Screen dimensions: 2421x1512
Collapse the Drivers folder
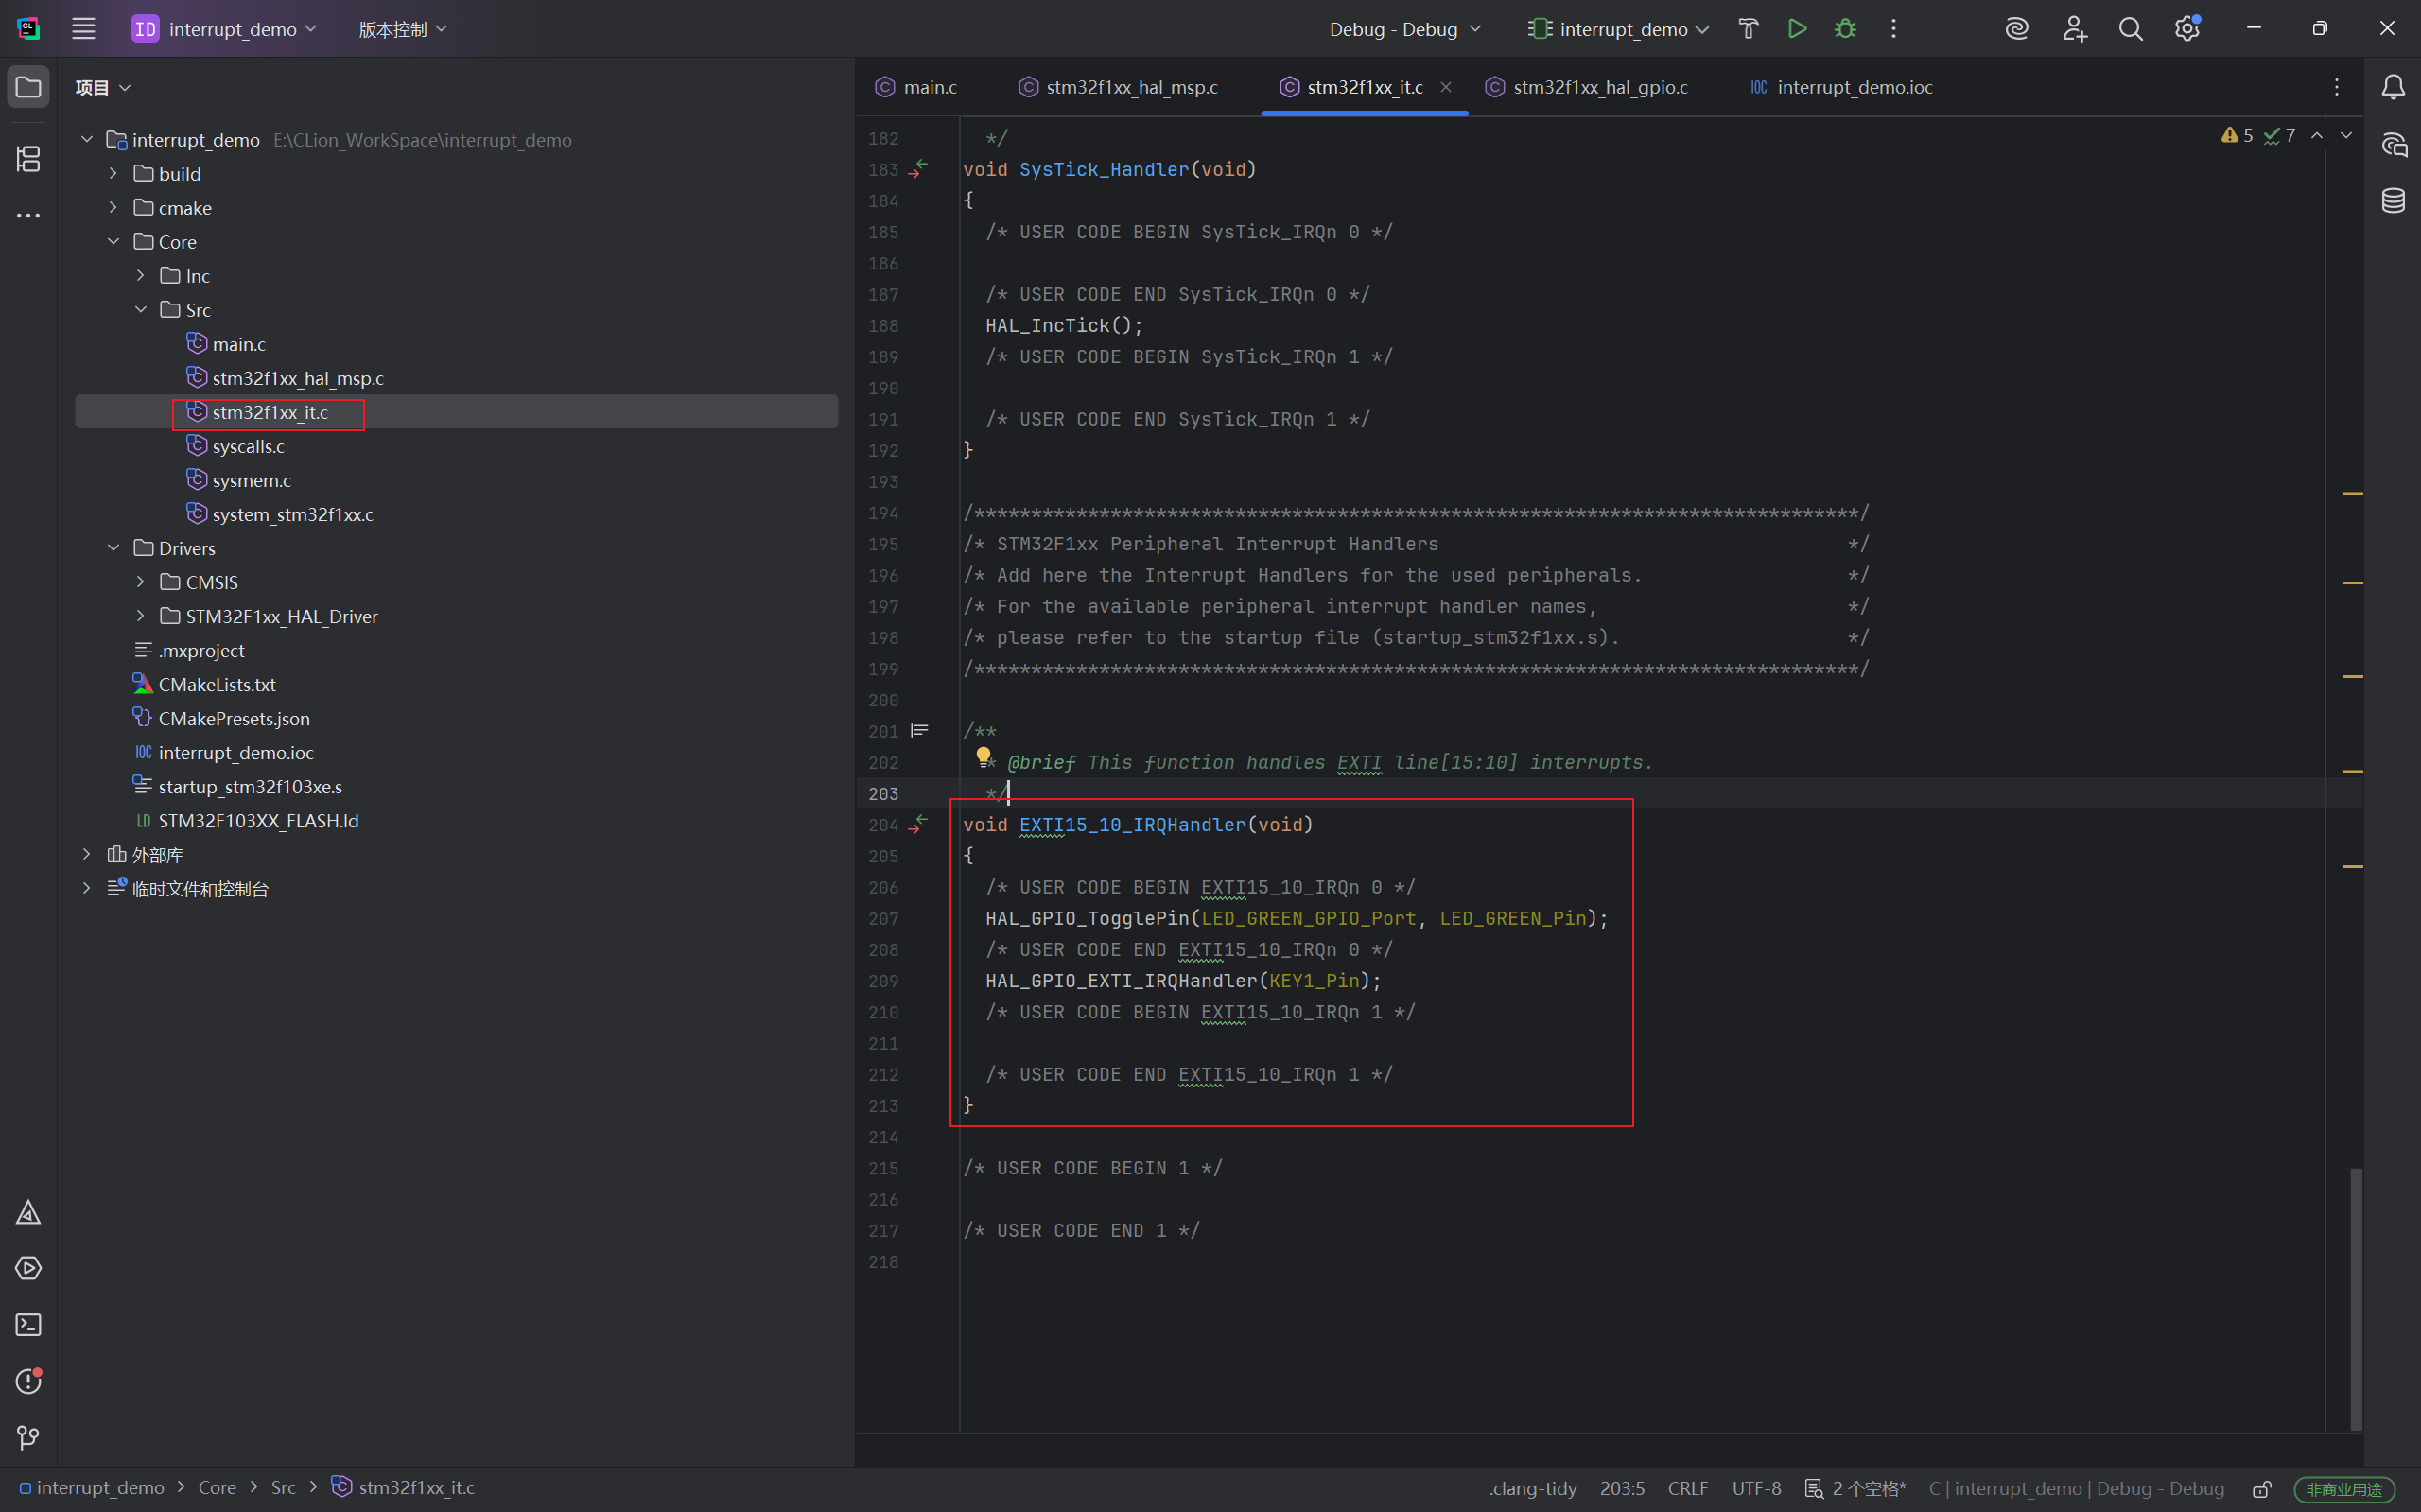[x=113, y=548]
